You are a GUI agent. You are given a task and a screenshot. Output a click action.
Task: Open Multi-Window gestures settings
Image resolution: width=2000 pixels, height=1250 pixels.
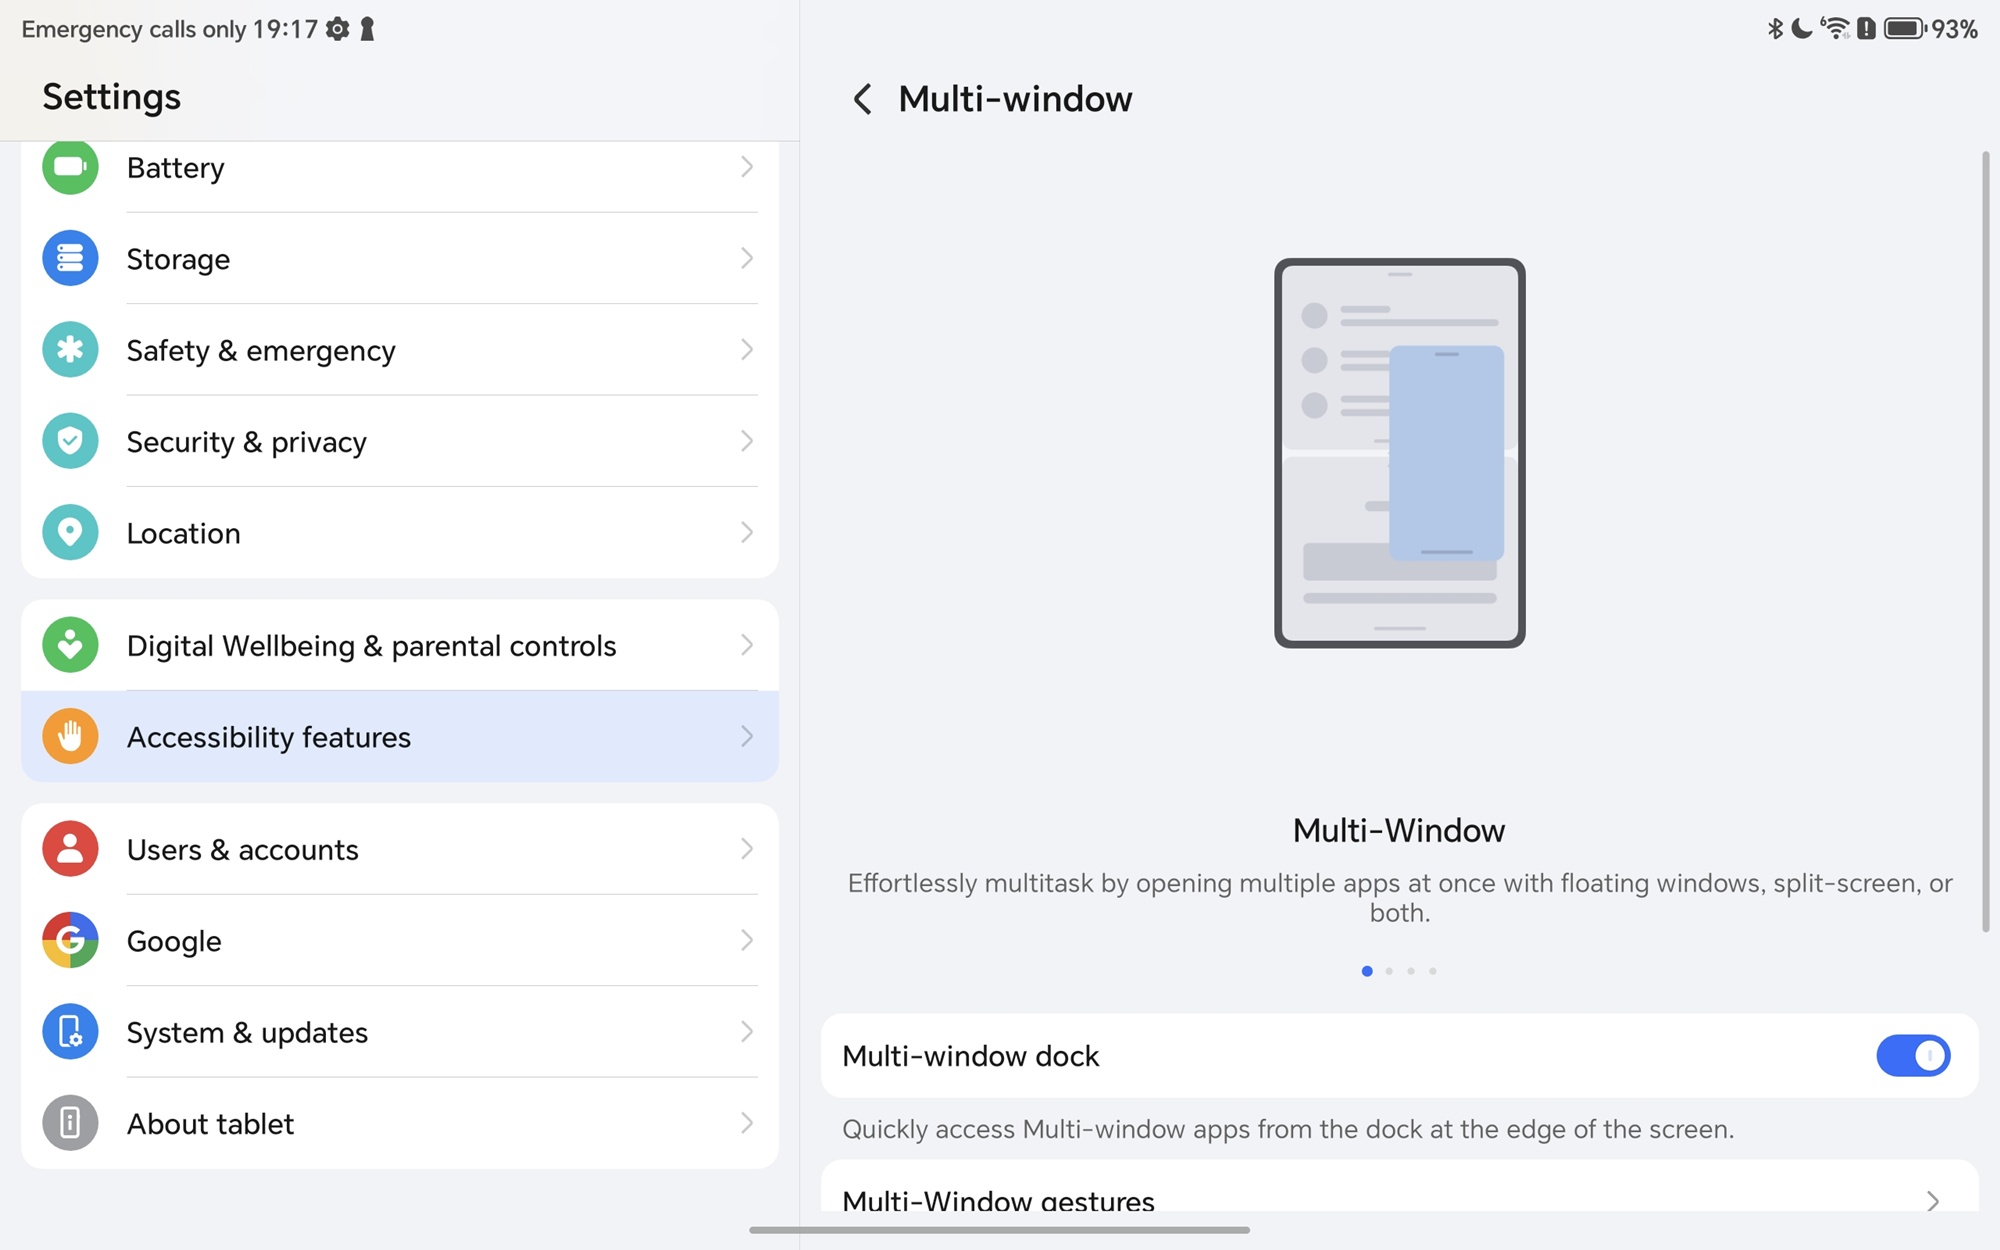coord(998,1200)
